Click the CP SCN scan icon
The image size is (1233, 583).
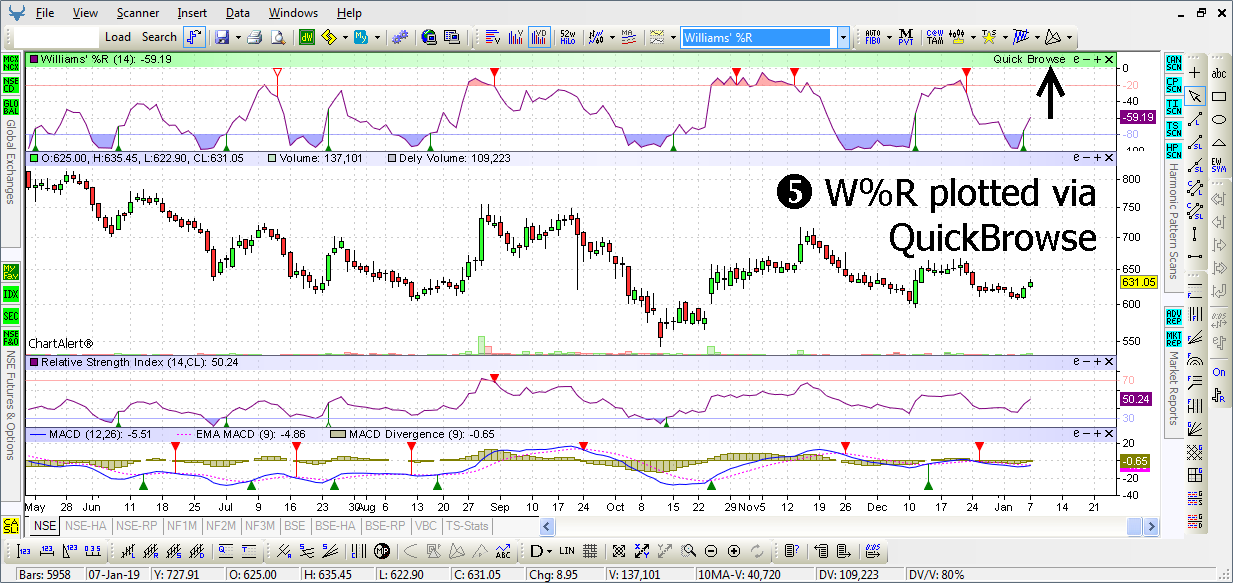1174,84
